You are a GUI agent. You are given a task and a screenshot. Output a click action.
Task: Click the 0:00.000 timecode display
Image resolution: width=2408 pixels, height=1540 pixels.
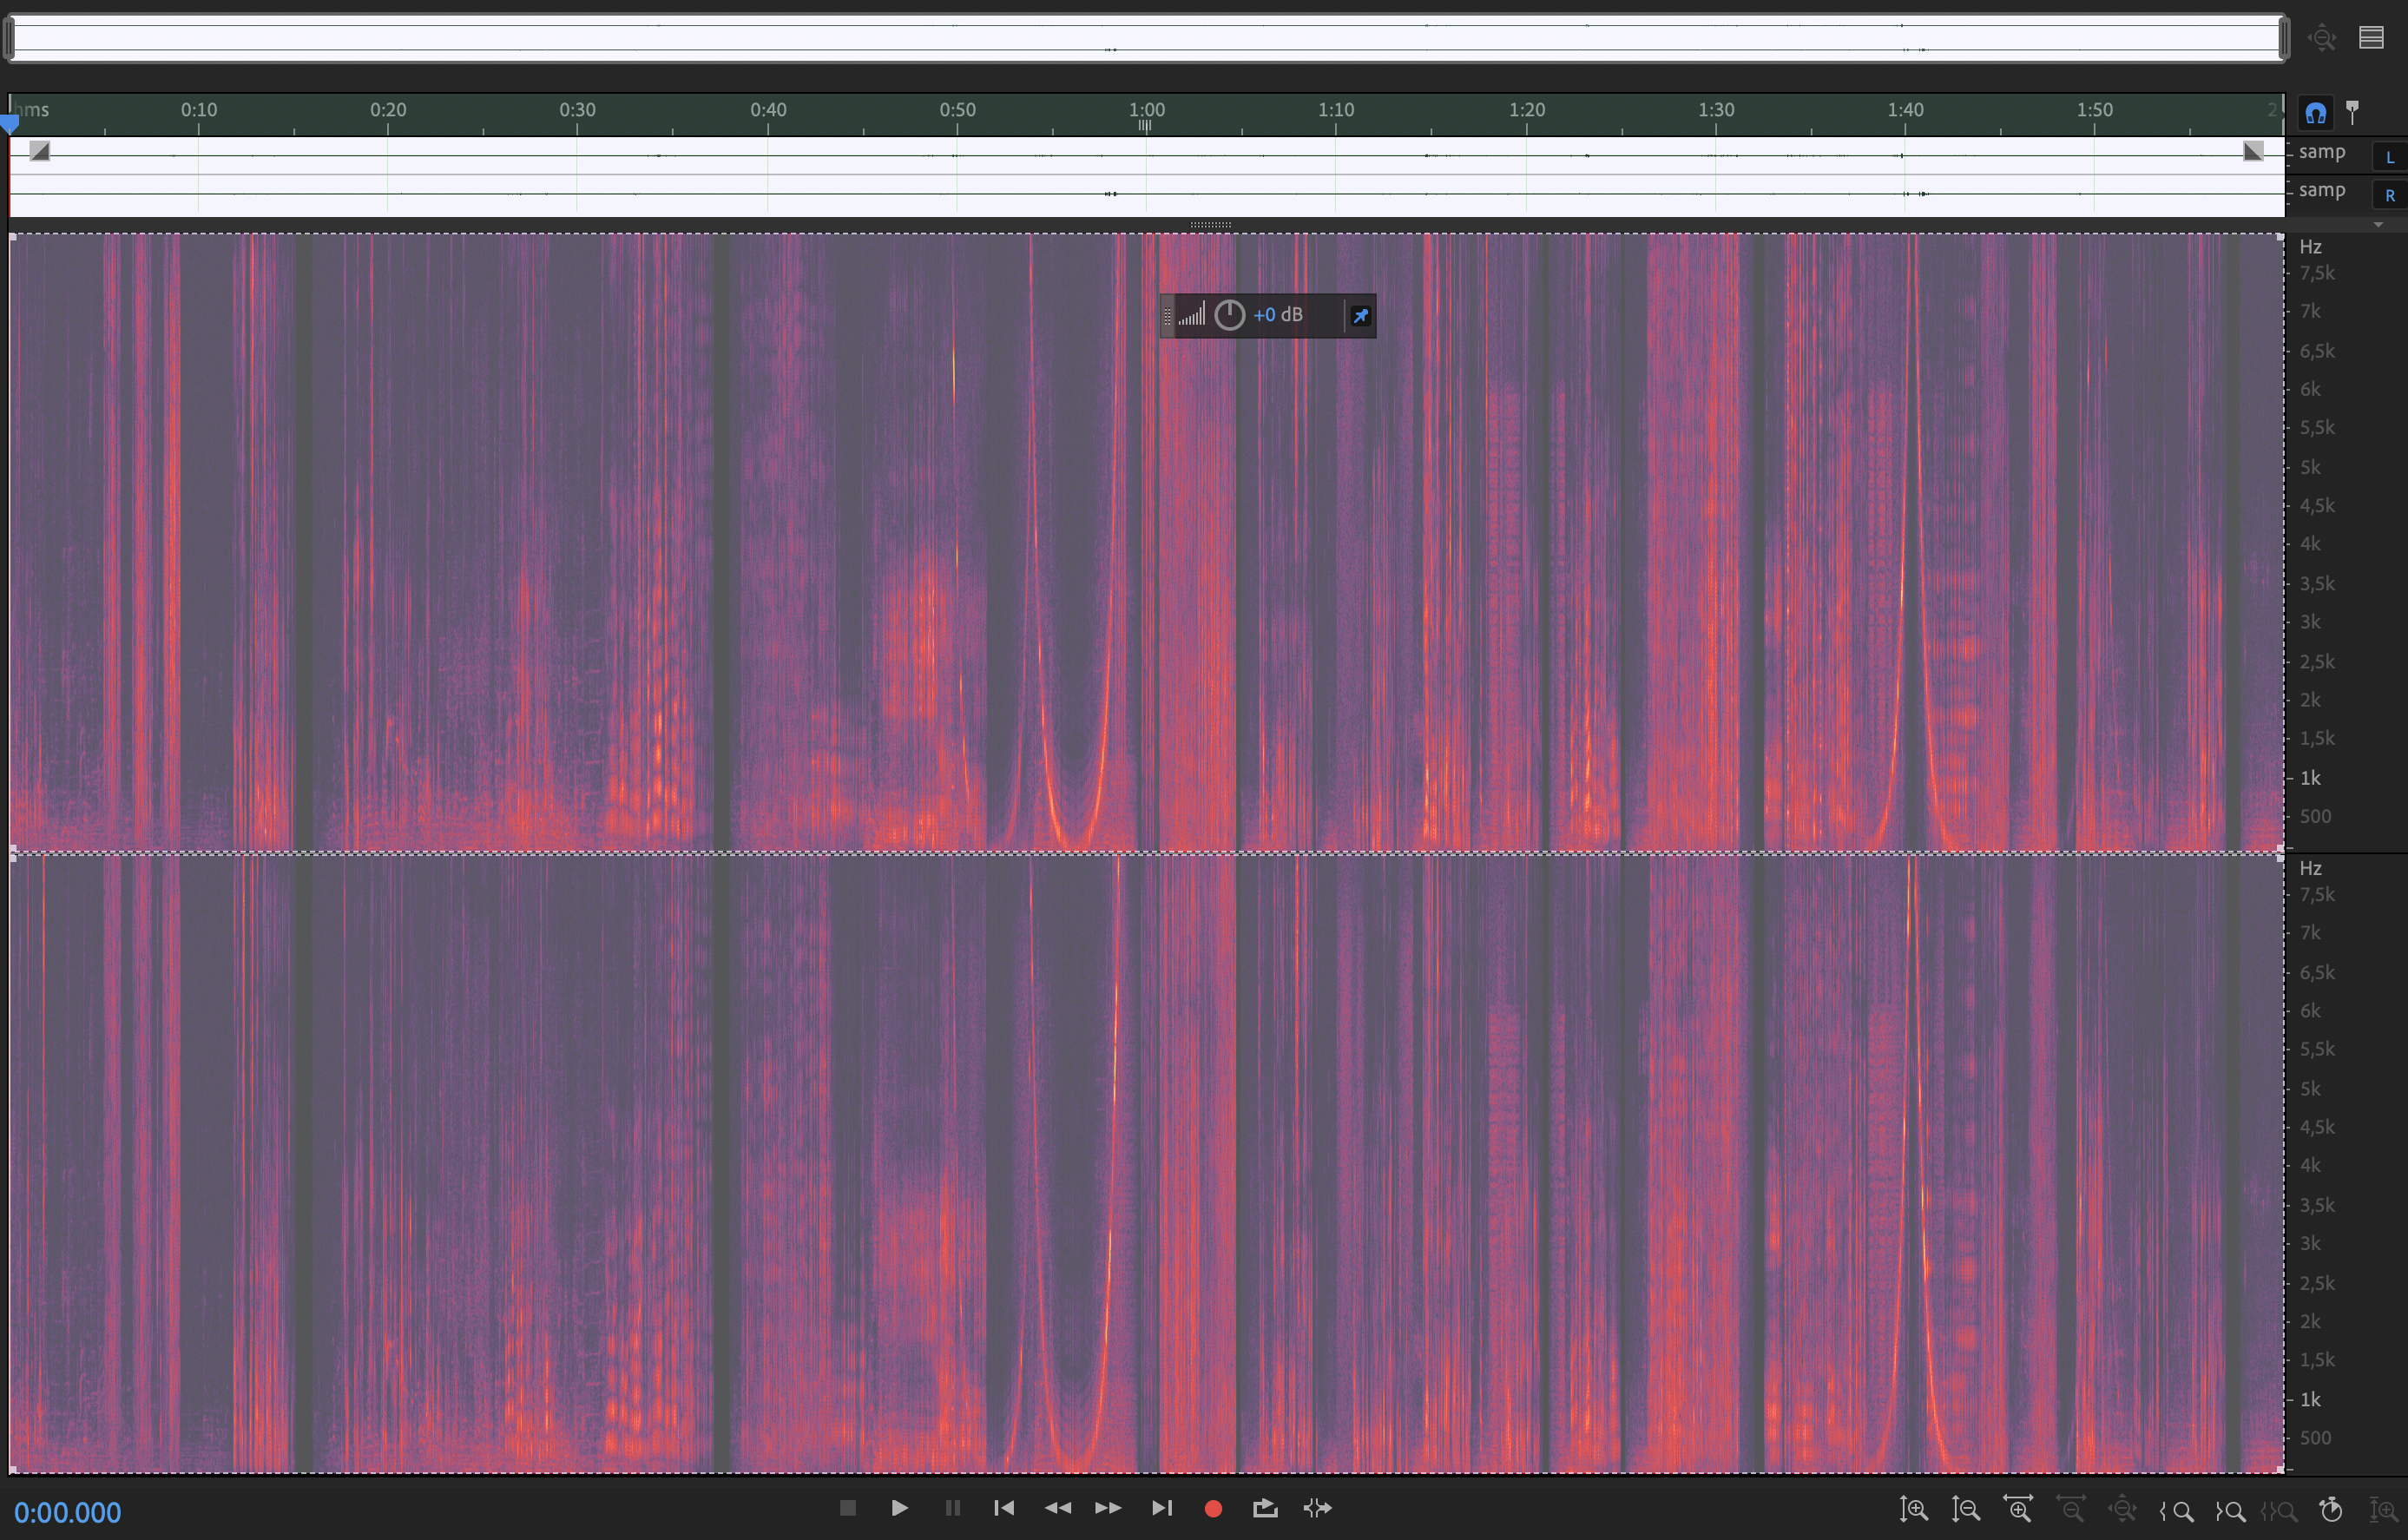[x=68, y=1512]
